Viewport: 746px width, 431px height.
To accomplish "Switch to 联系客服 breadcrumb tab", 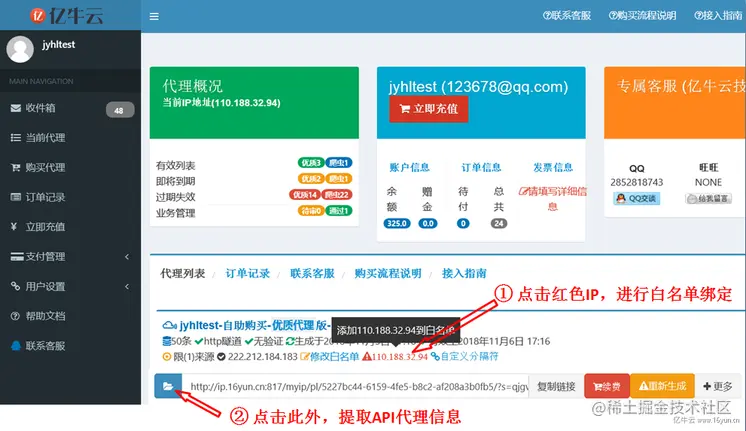I will point(312,274).
